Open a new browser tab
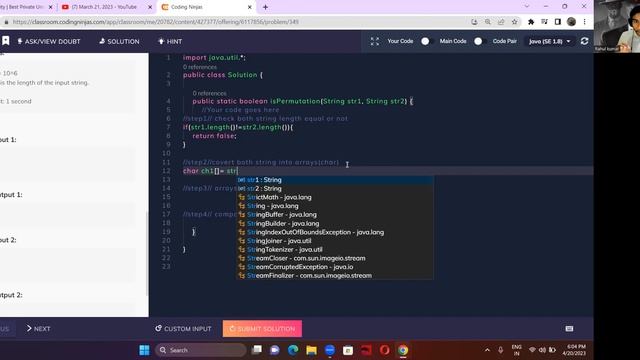Viewport: 640px width, 360px height. tap(265, 7)
